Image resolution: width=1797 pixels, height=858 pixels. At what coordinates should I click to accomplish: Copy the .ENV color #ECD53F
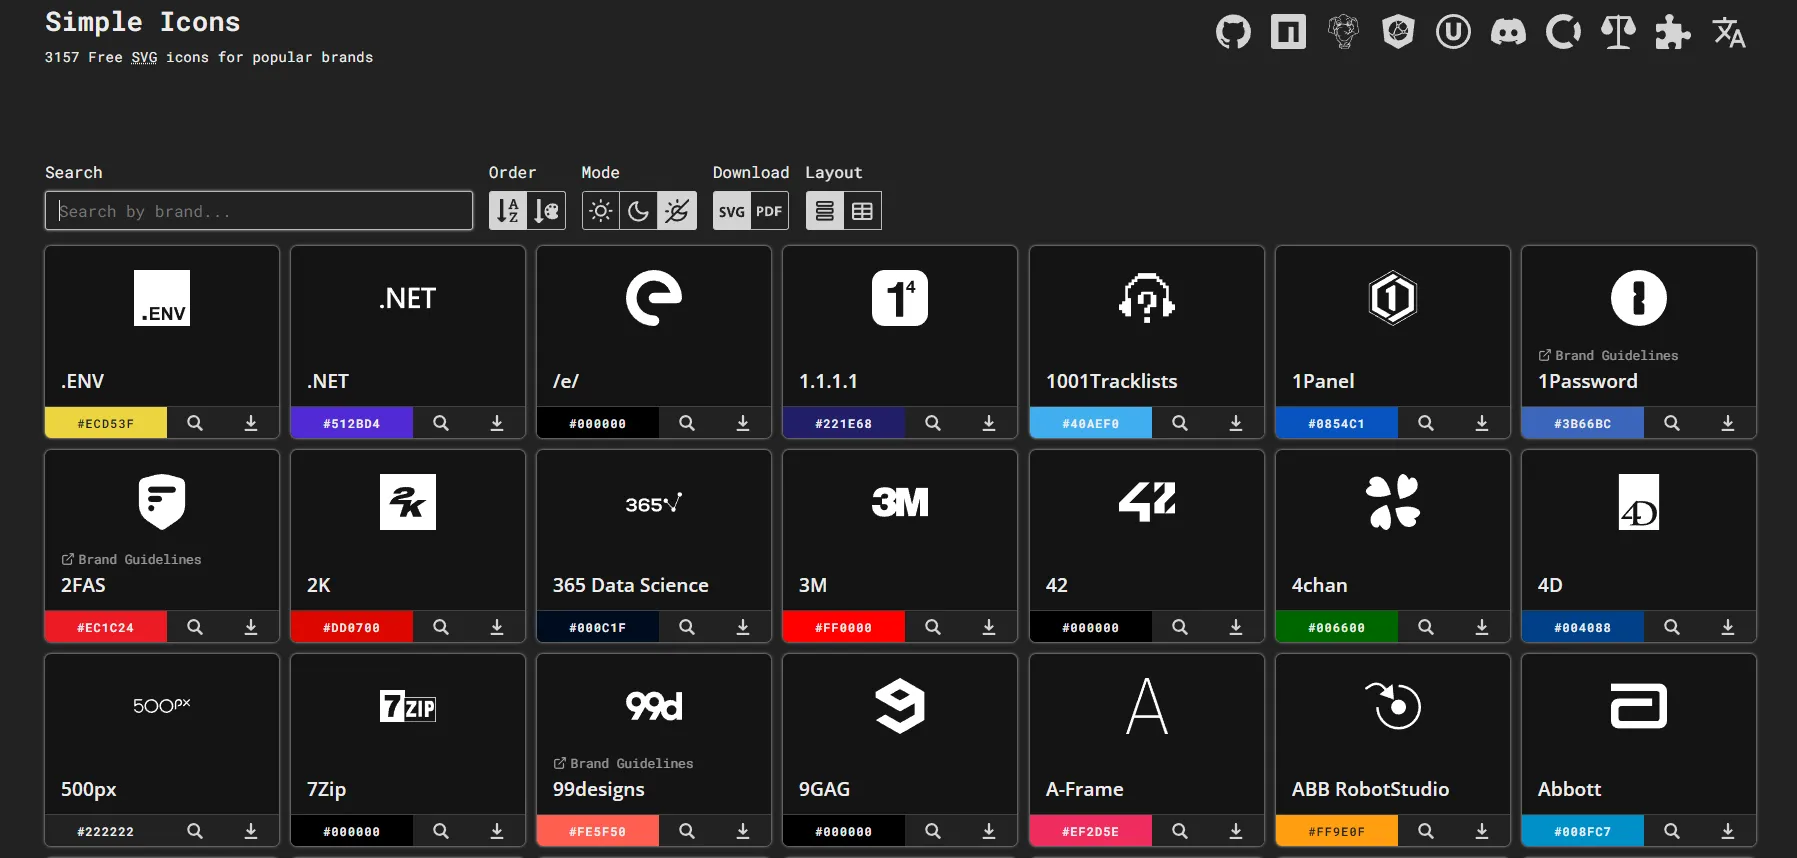point(106,423)
